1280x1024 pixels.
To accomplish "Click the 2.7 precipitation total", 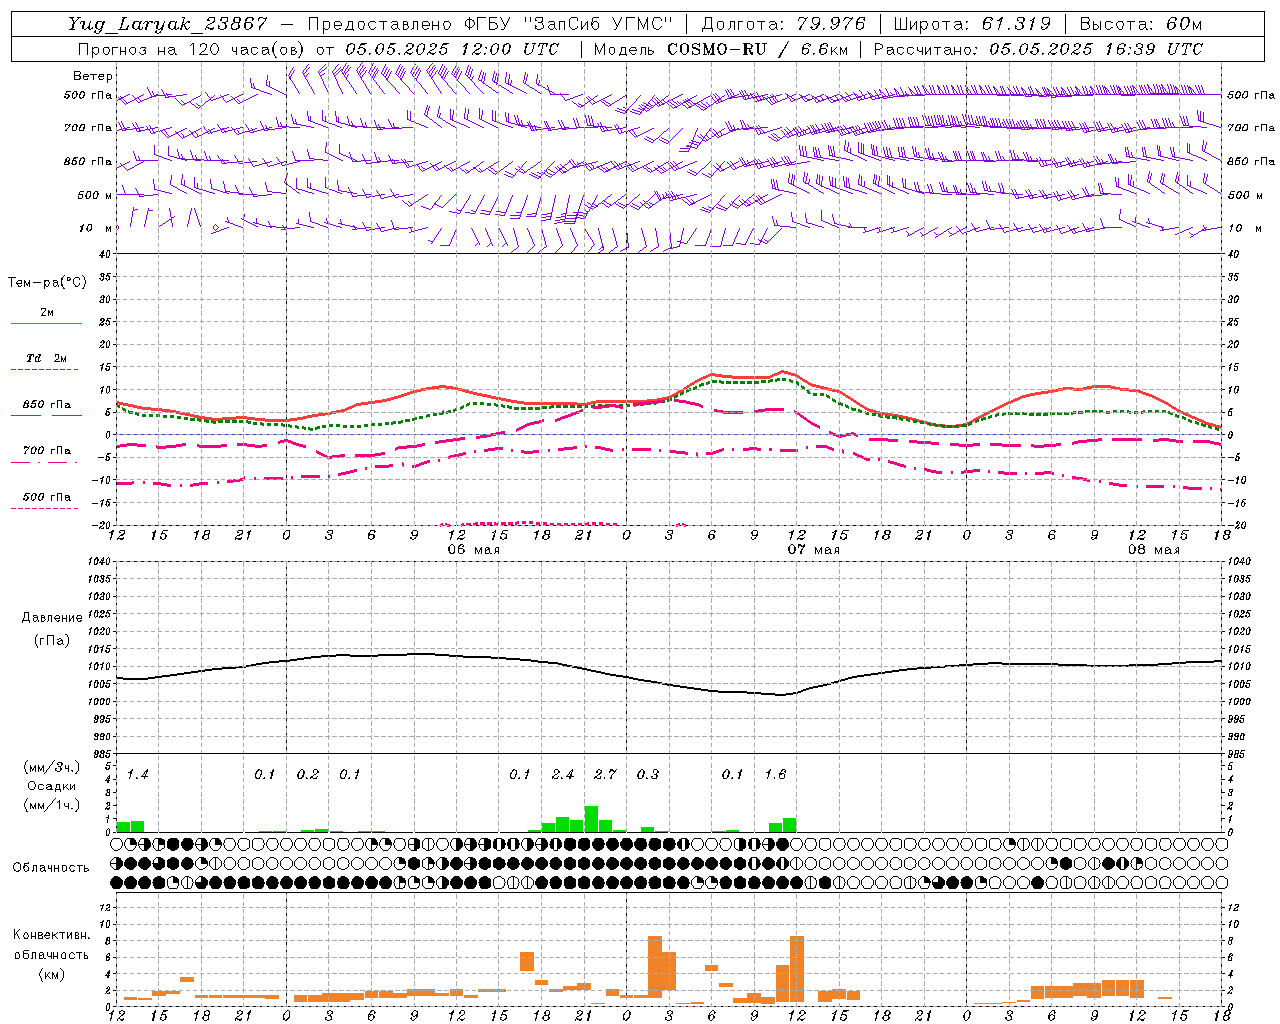I will (605, 775).
